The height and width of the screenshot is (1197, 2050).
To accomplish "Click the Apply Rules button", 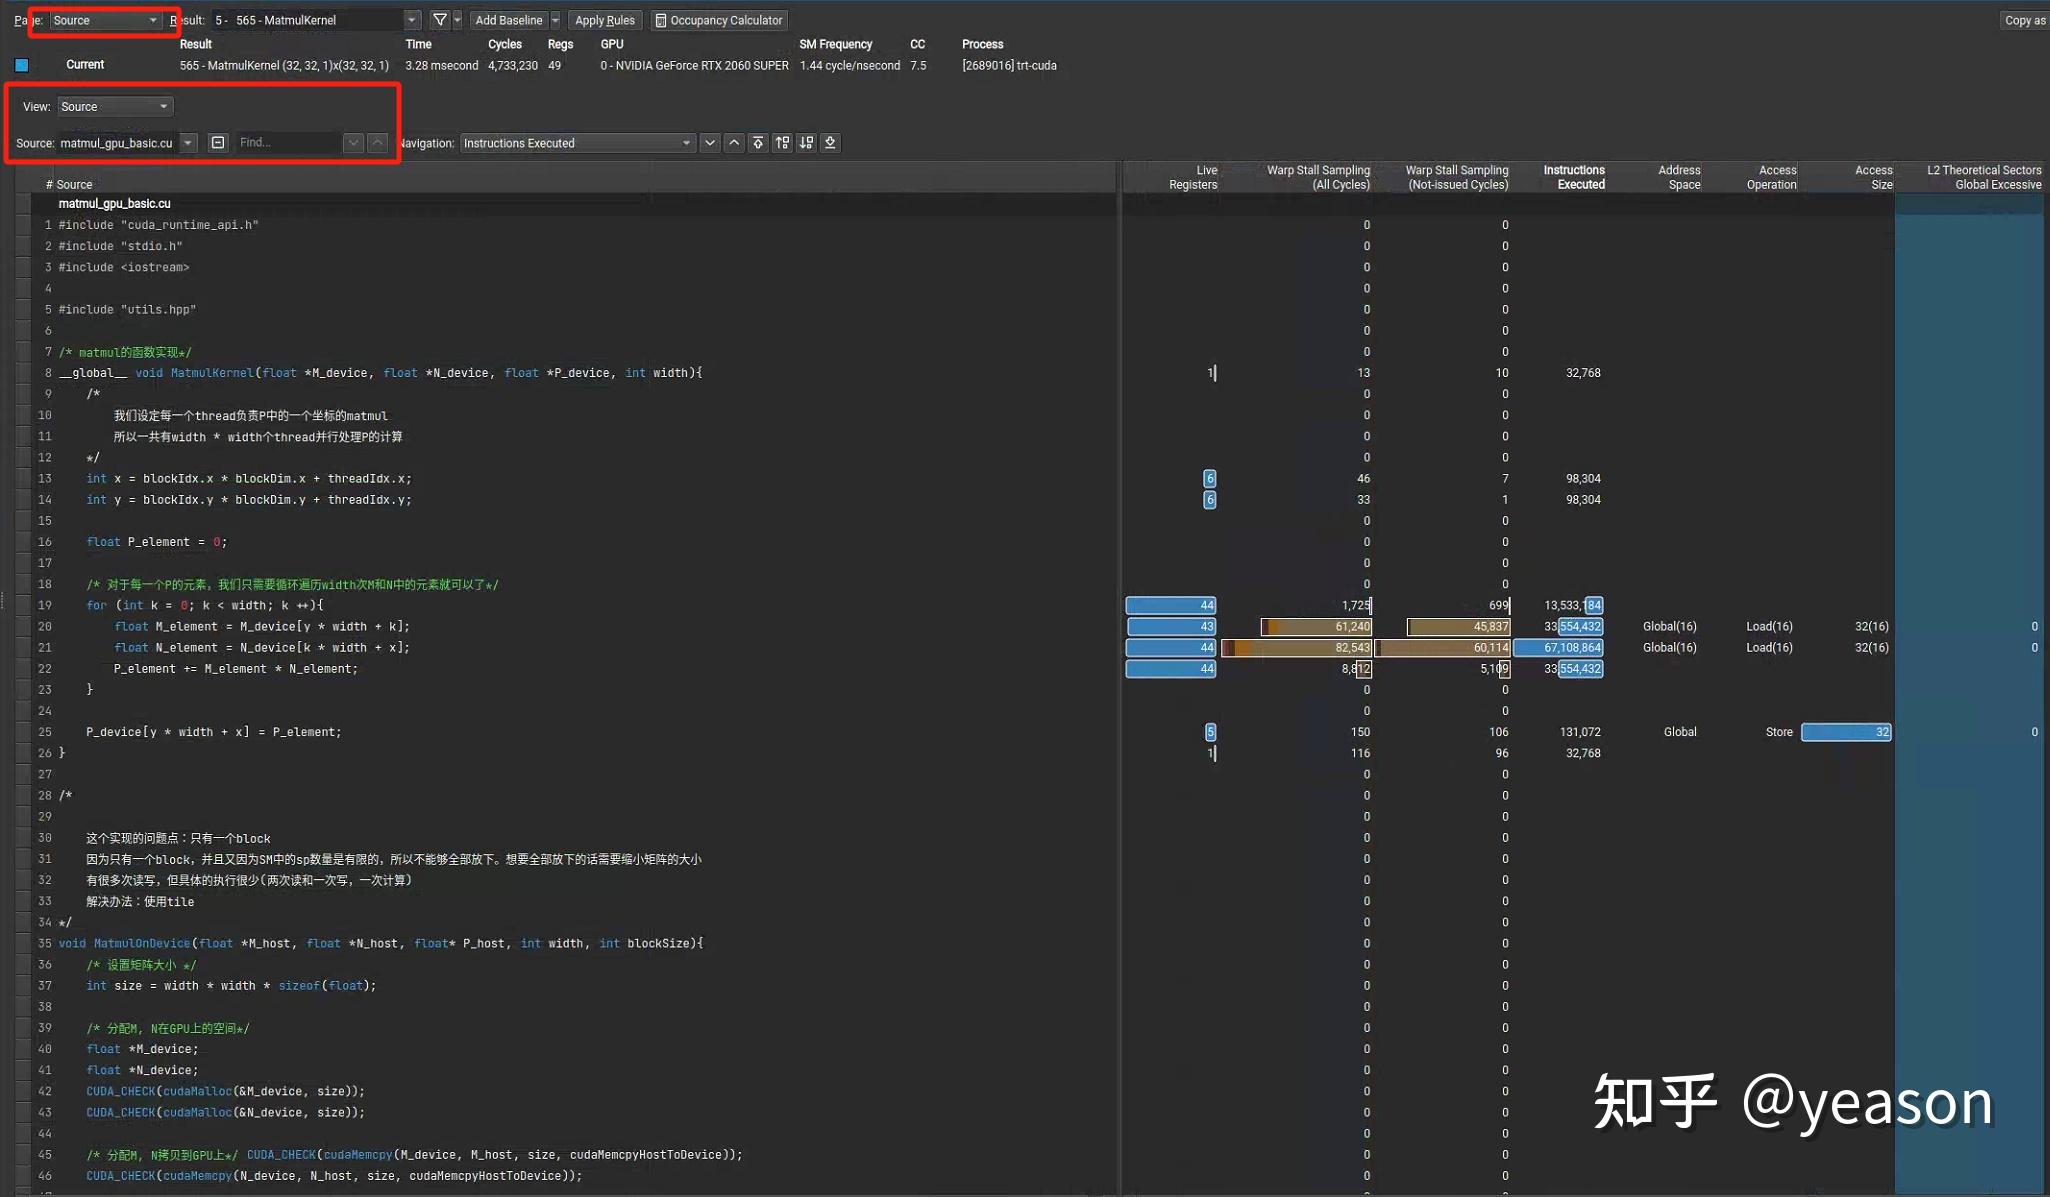I will 604,20.
